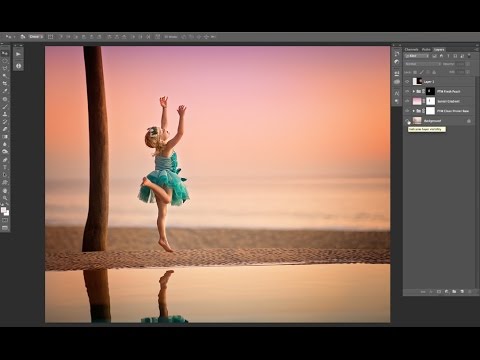The width and height of the screenshot is (480, 360).
Task: Select the Layers tab
Action: (439, 49)
